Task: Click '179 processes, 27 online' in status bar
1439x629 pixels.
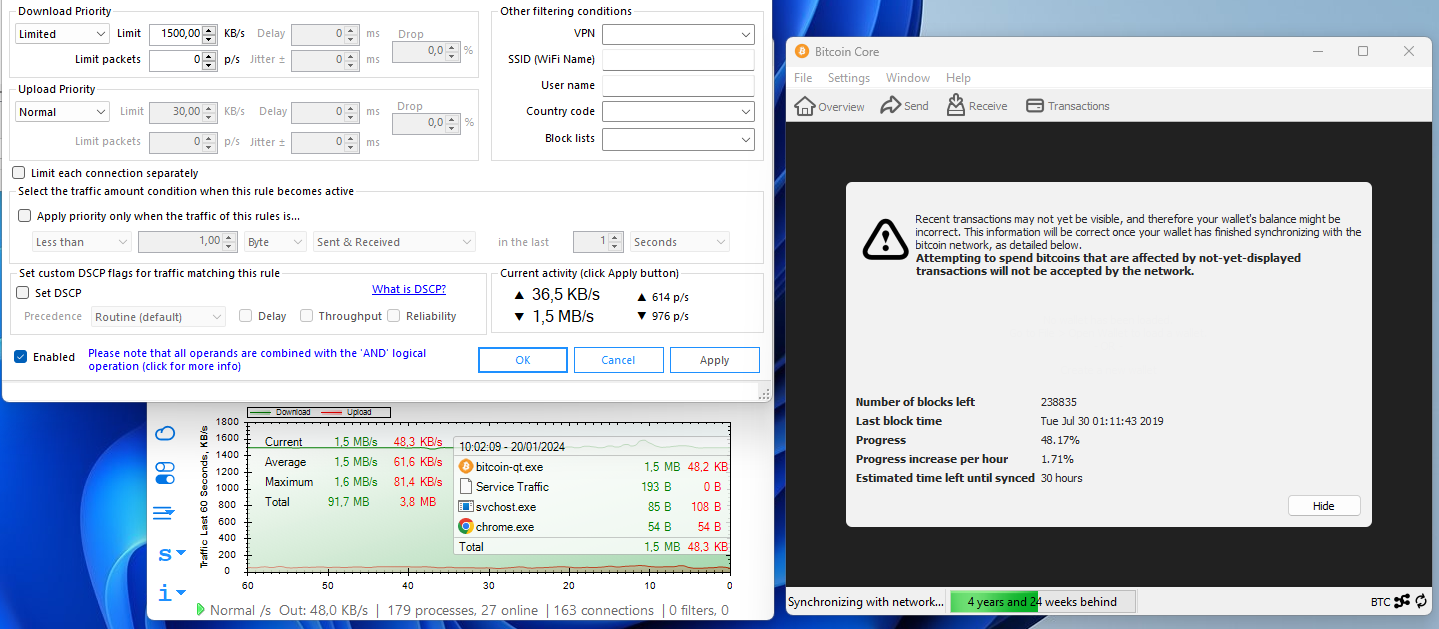Action: (x=462, y=610)
